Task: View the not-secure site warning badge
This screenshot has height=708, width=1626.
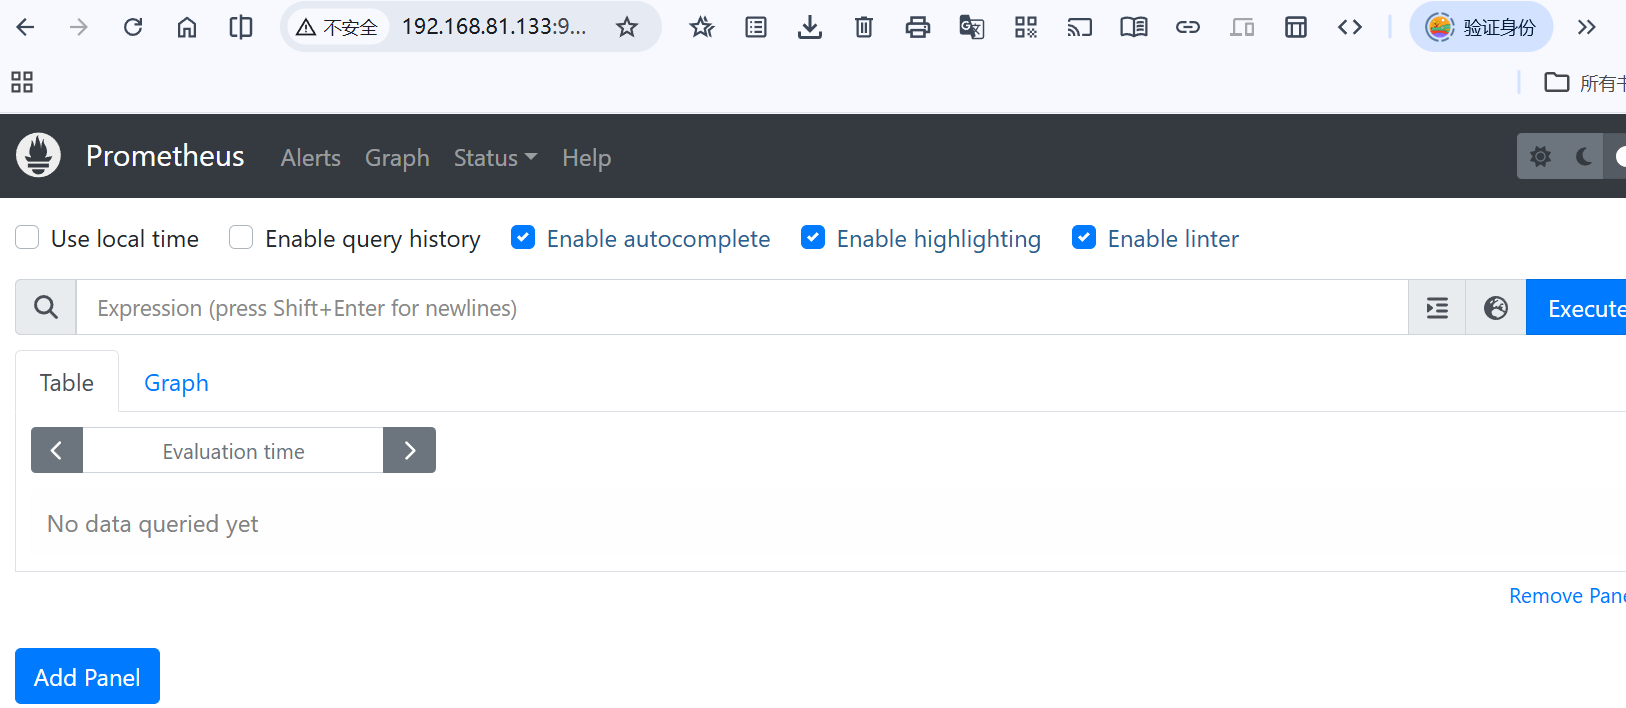Action: (x=337, y=27)
